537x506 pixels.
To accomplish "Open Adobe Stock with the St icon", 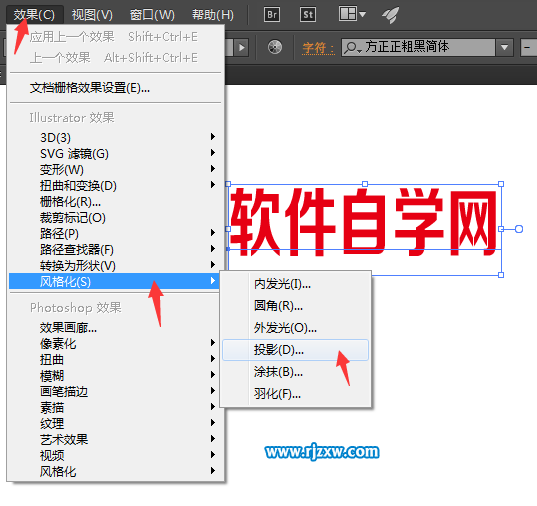I will tap(308, 14).
